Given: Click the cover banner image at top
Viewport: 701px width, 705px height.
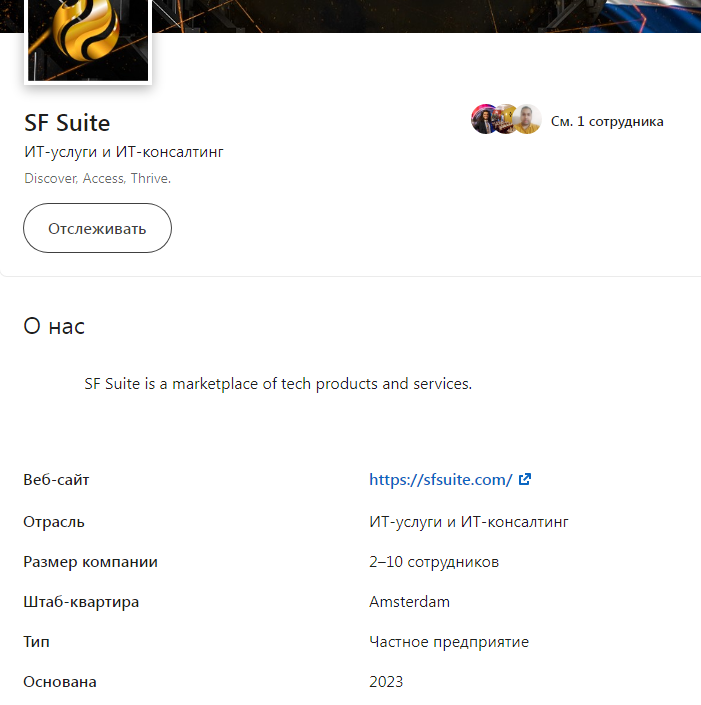Looking at the screenshot, I should click(425, 16).
